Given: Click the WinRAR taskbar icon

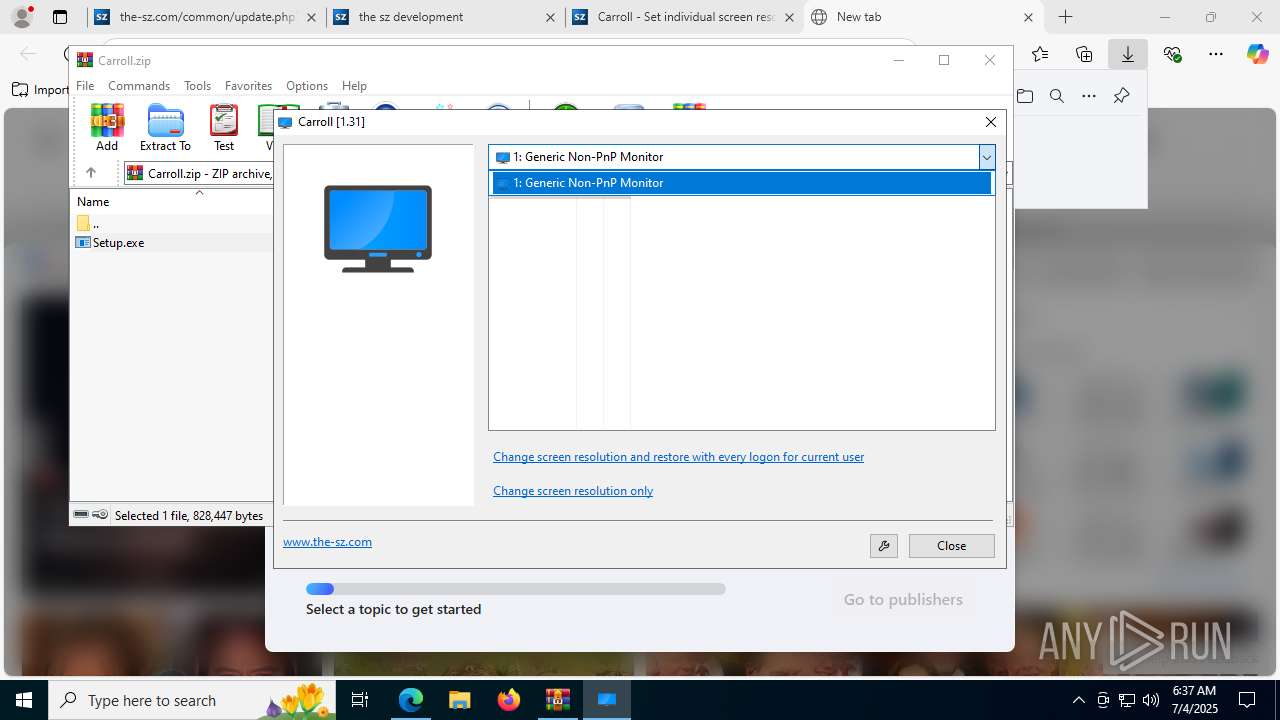Looking at the screenshot, I should point(557,700).
